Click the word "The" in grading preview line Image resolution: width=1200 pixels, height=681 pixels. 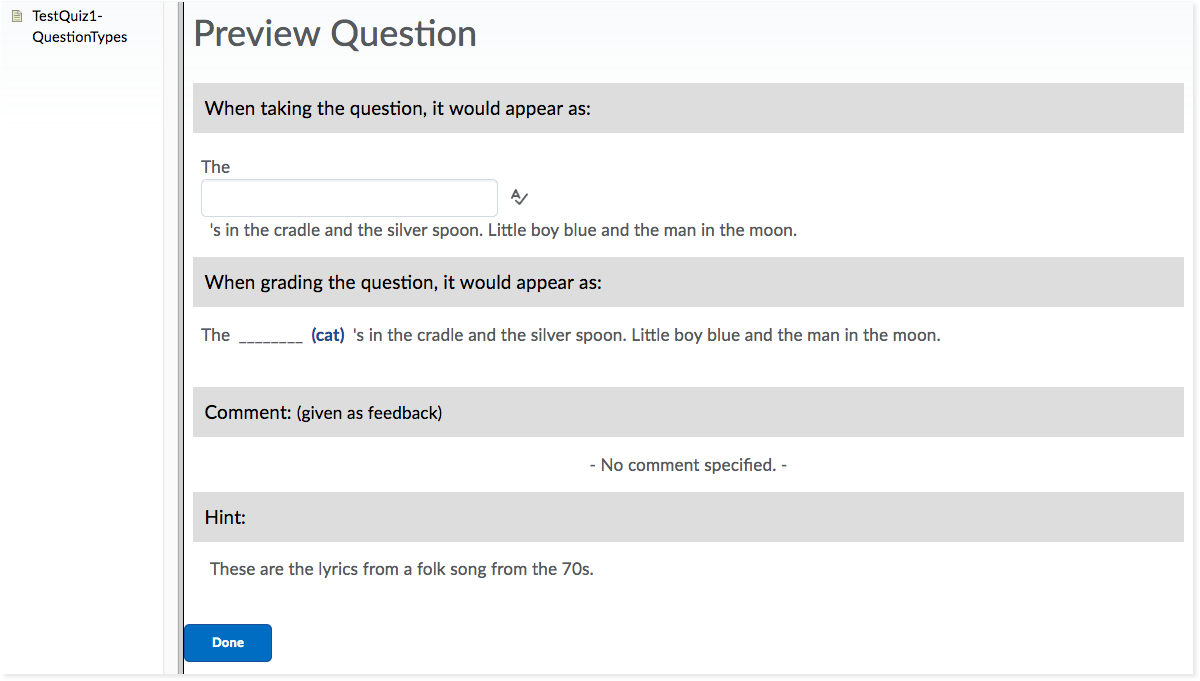pos(215,335)
